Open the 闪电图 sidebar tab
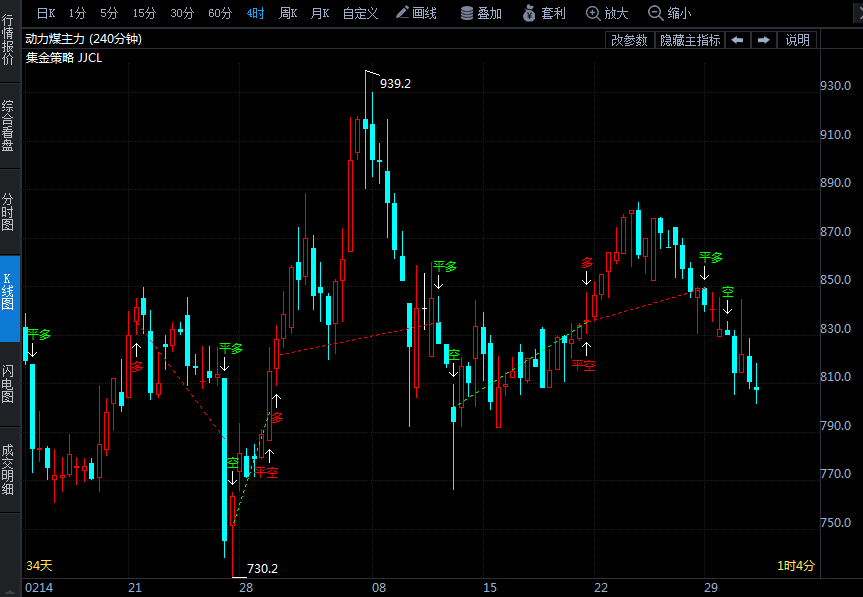The image size is (863, 597). 9,381
